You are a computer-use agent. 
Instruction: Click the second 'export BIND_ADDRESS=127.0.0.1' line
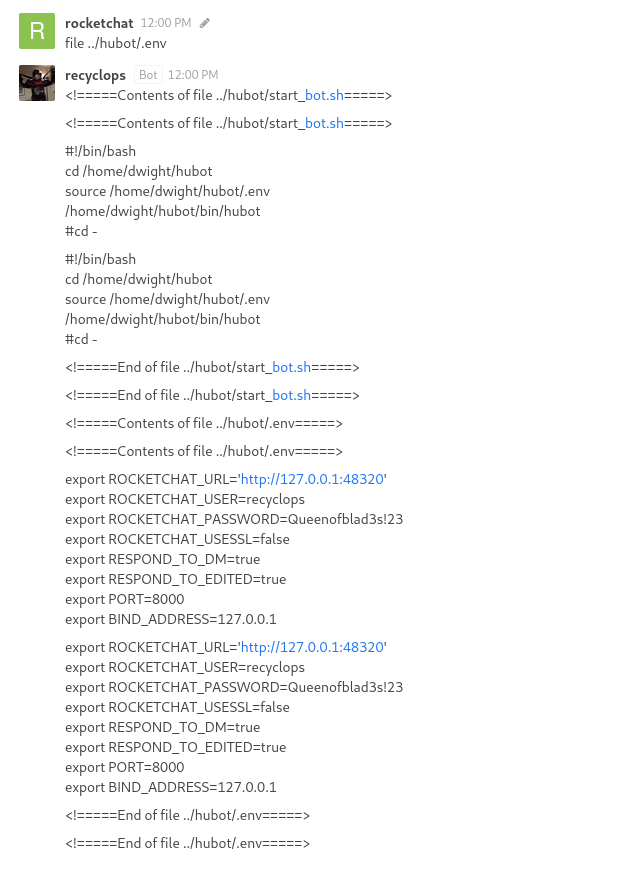[171, 788]
